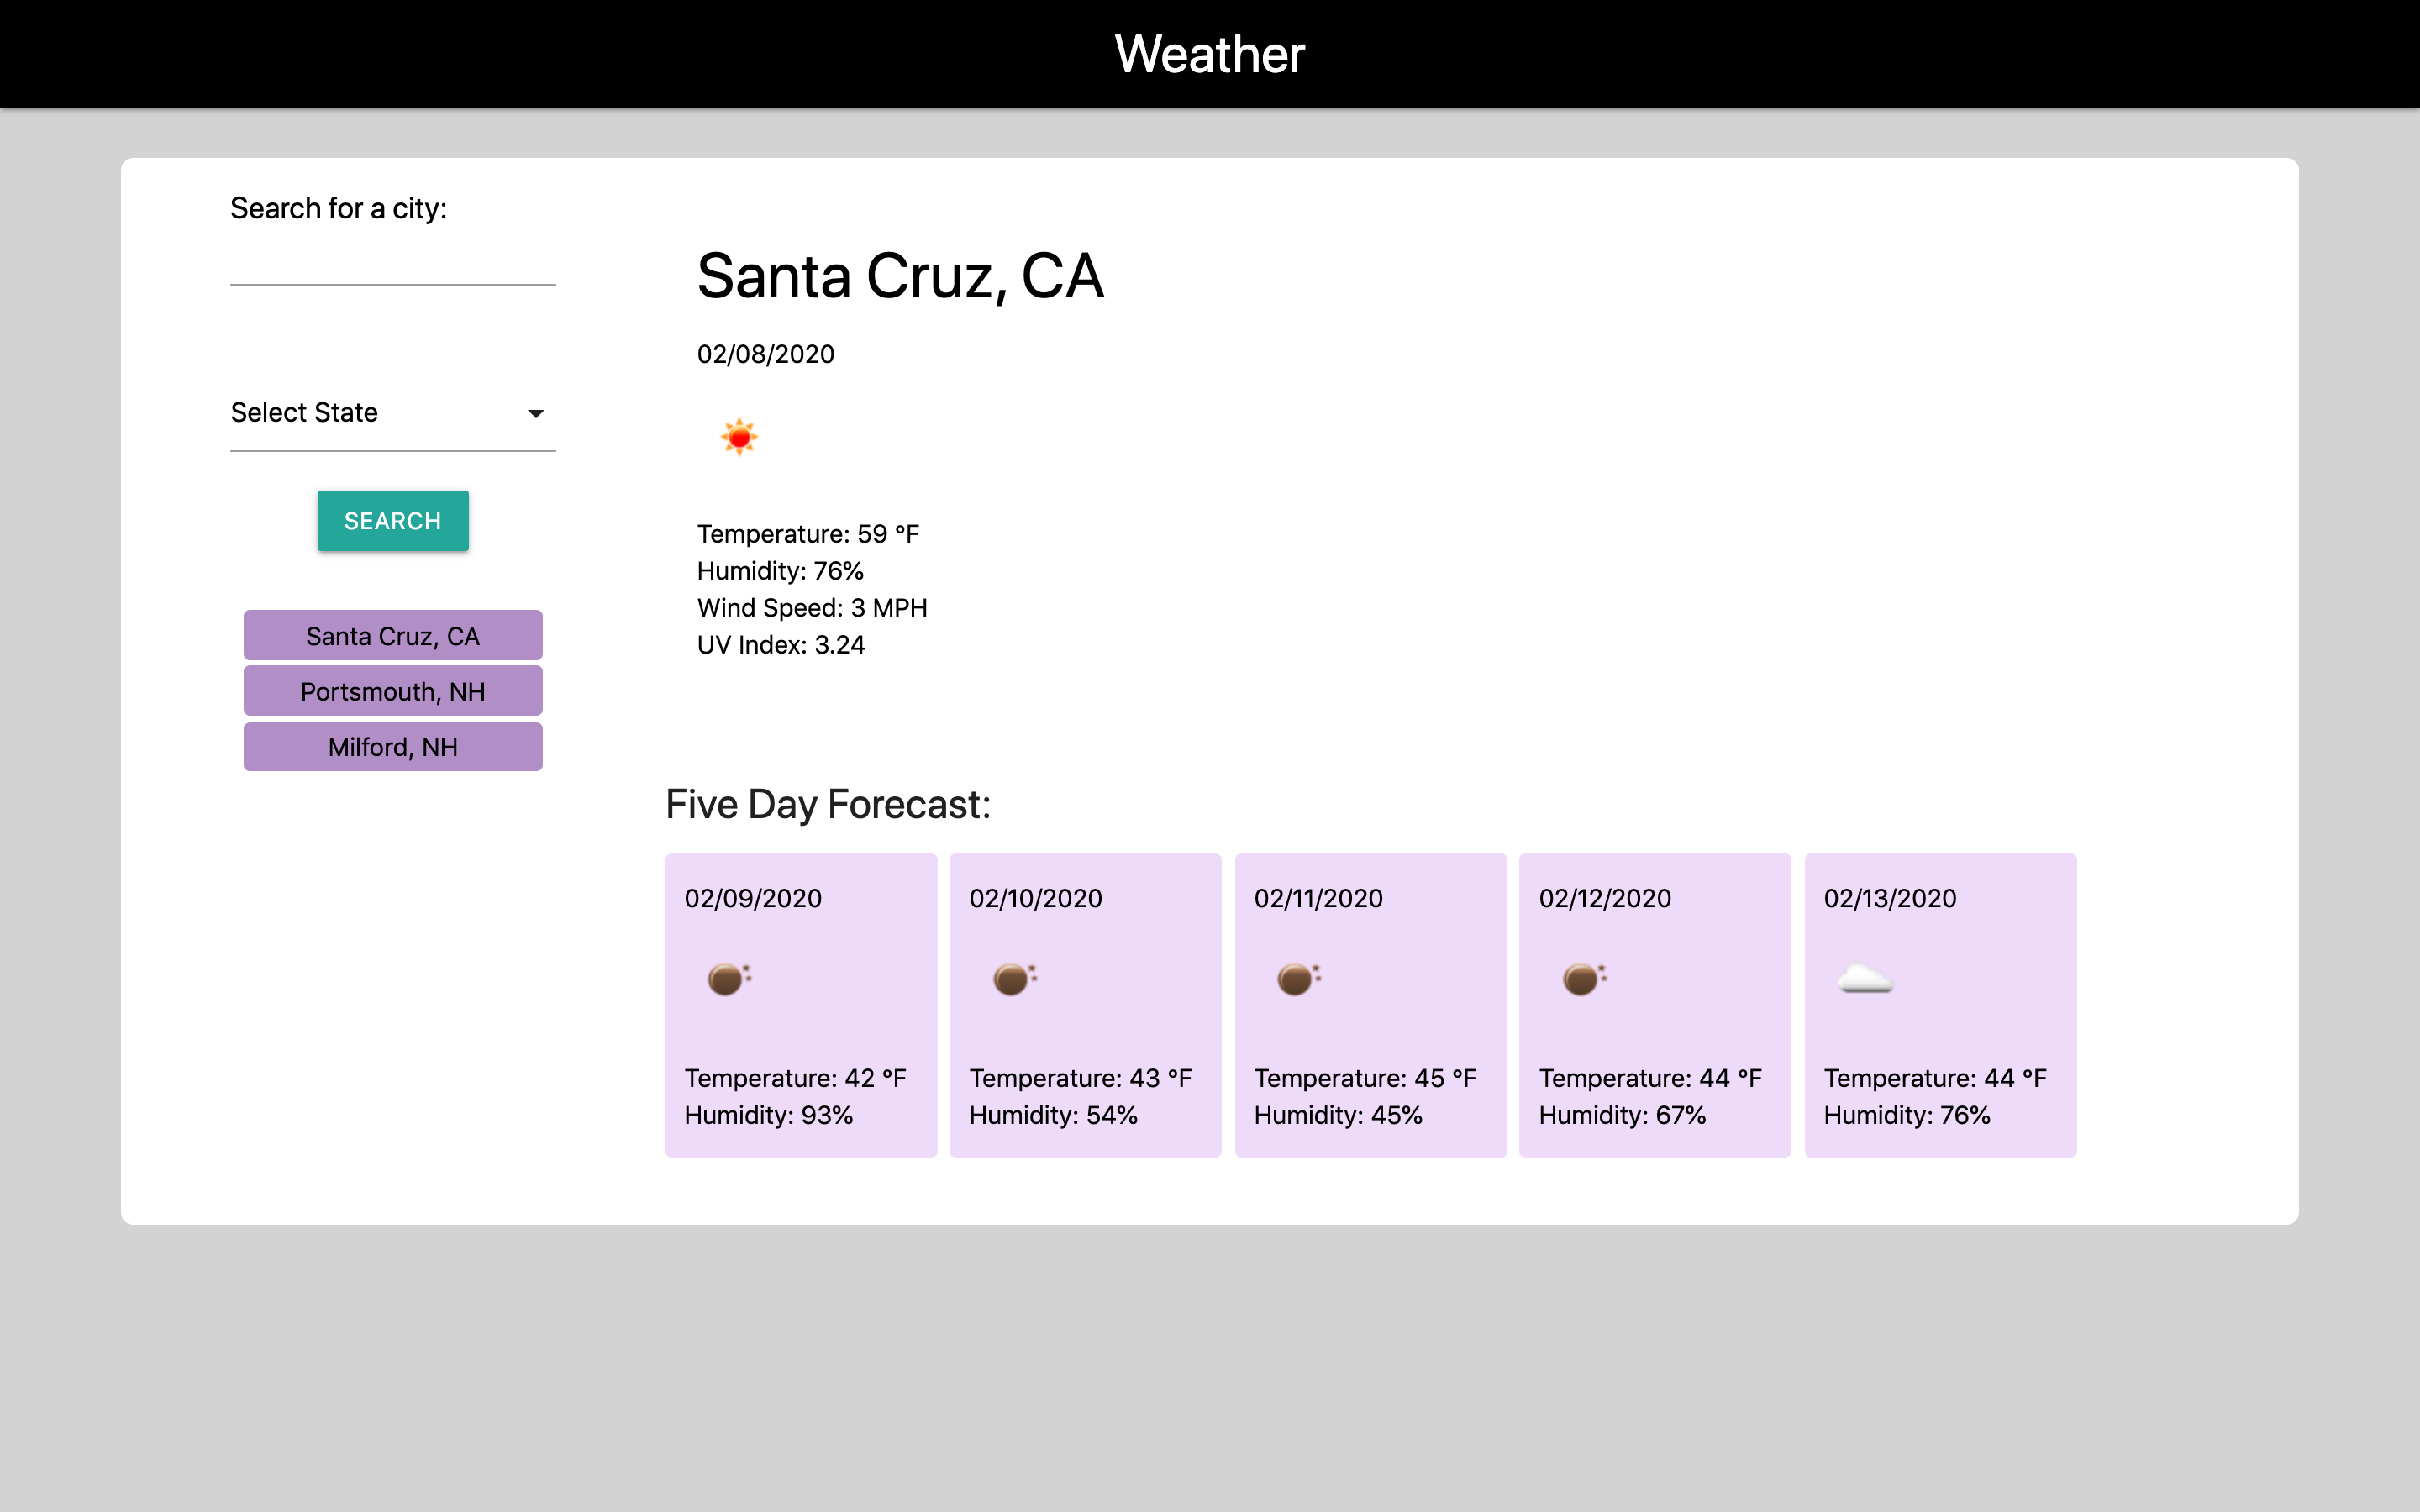Click the weather icon on the 02/10/2020 card
Viewport: 2420px width, 1512px height.
click(x=1014, y=978)
